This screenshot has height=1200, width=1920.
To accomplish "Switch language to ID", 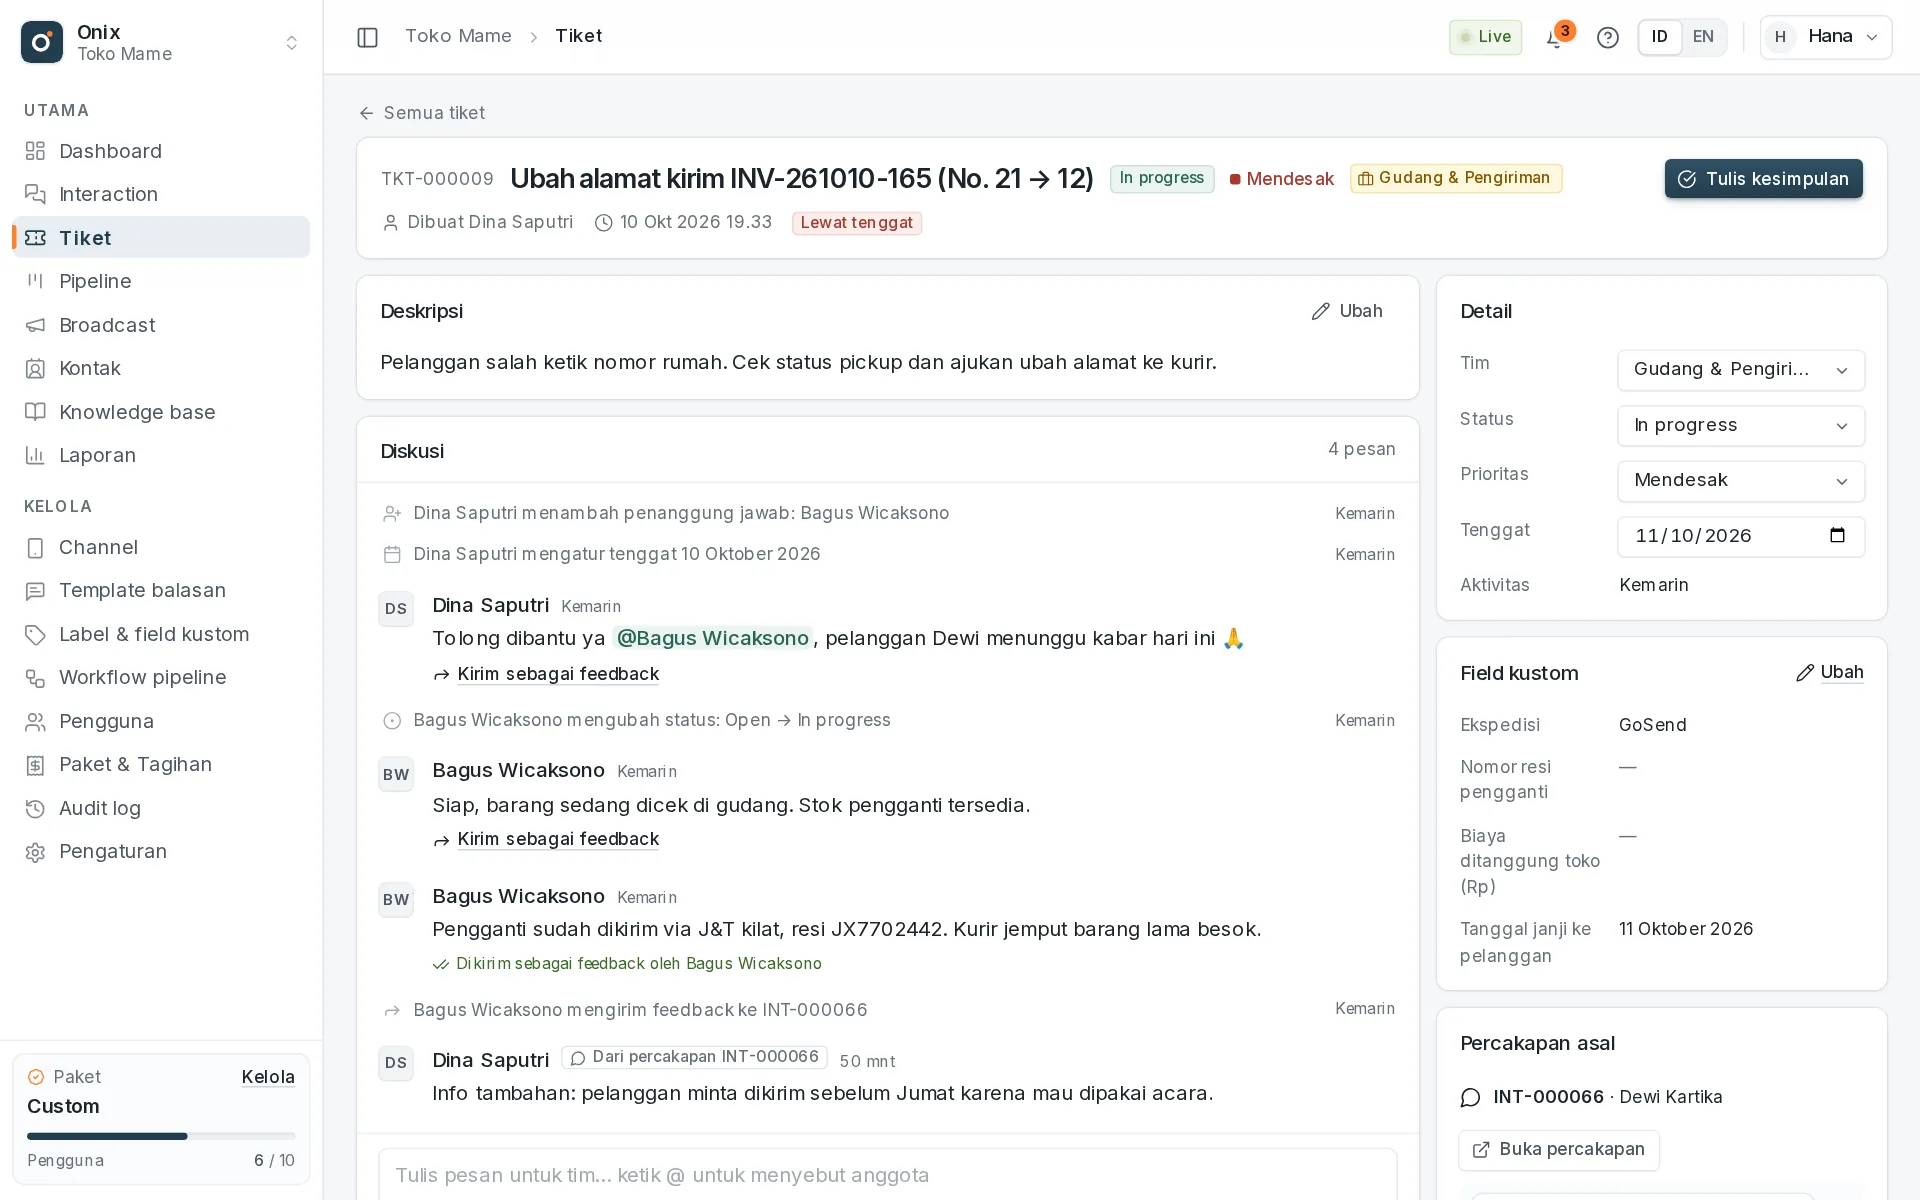I will click(1660, 37).
